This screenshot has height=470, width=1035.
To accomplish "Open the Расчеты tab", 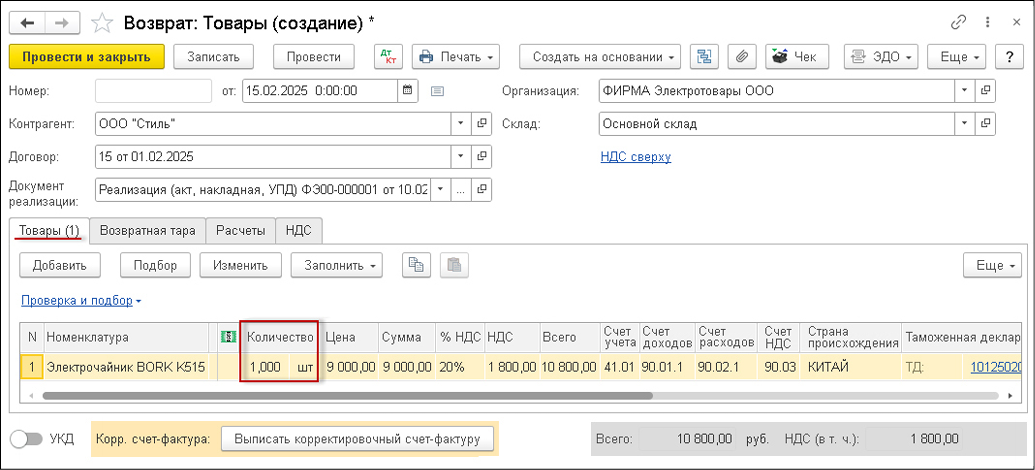I will click(240, 231).
